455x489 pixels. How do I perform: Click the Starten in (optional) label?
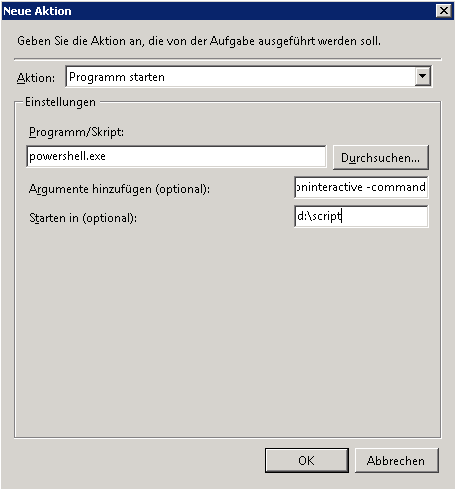point(83,218)
